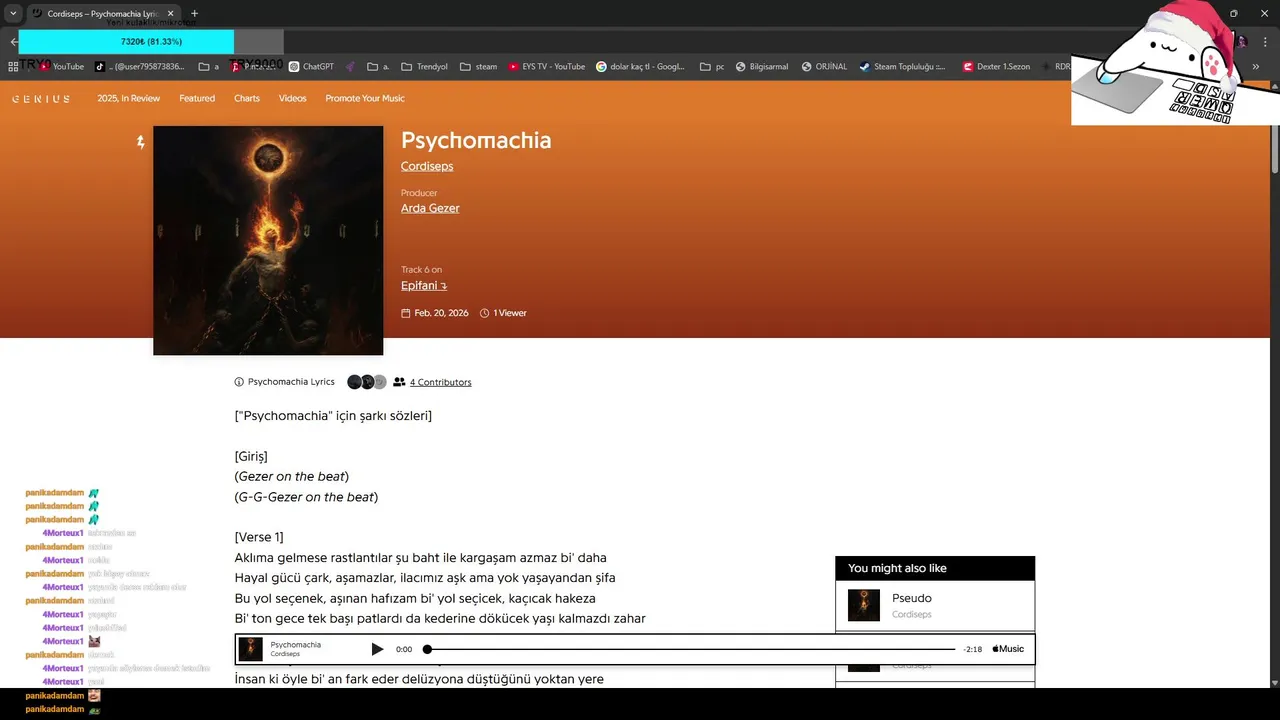Open the dolar kaç tl Google bookmark
1280x720 pixels.
[x=641, y=67]
